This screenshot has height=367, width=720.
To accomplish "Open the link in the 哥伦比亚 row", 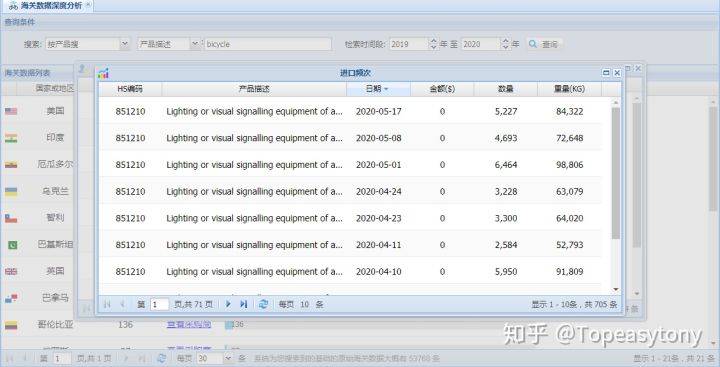I will click(x=189, y=325).
